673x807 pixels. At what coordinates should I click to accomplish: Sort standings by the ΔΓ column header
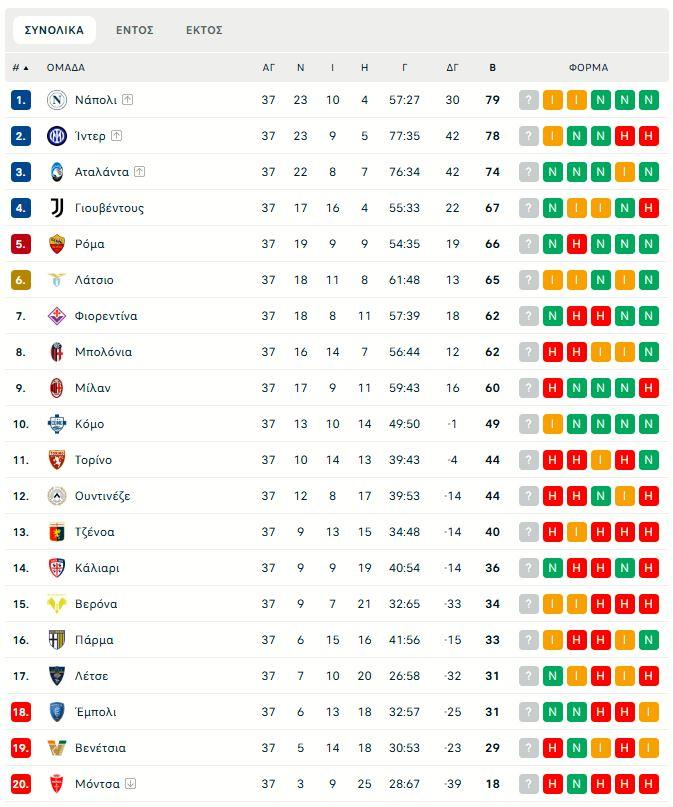pos(452,68)
